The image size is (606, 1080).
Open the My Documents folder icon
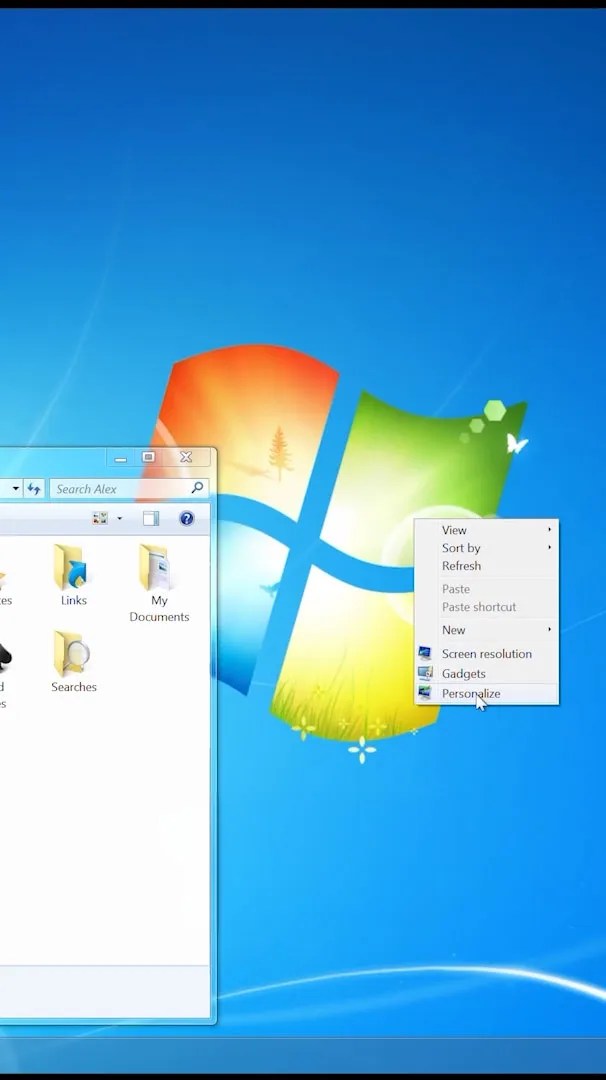coord(155,567)
